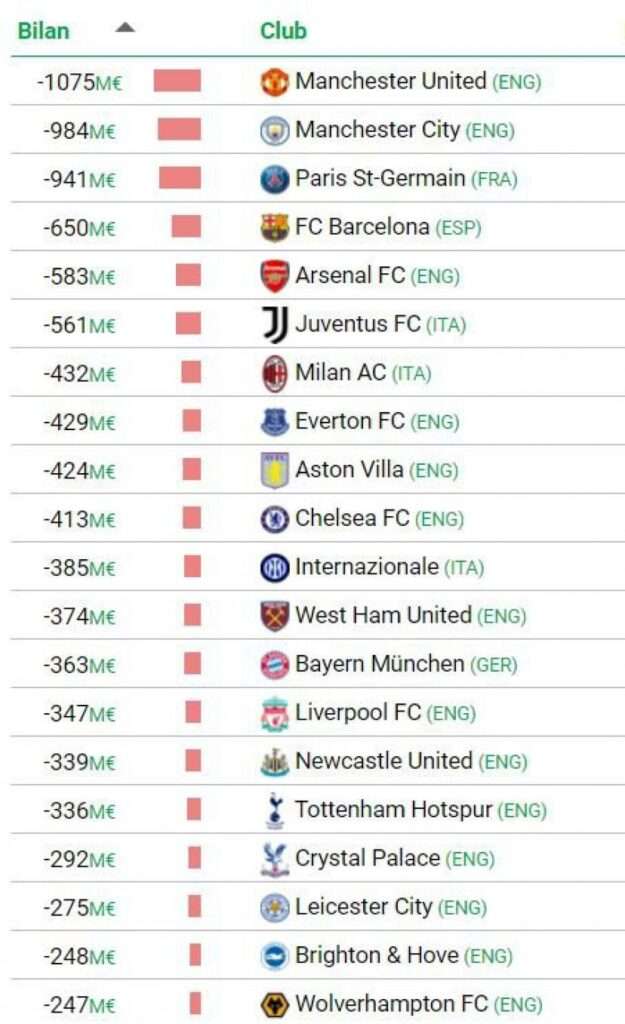Open Bayern München via its crest
This screenshot has height=1024, width=625.
point(273,663)
